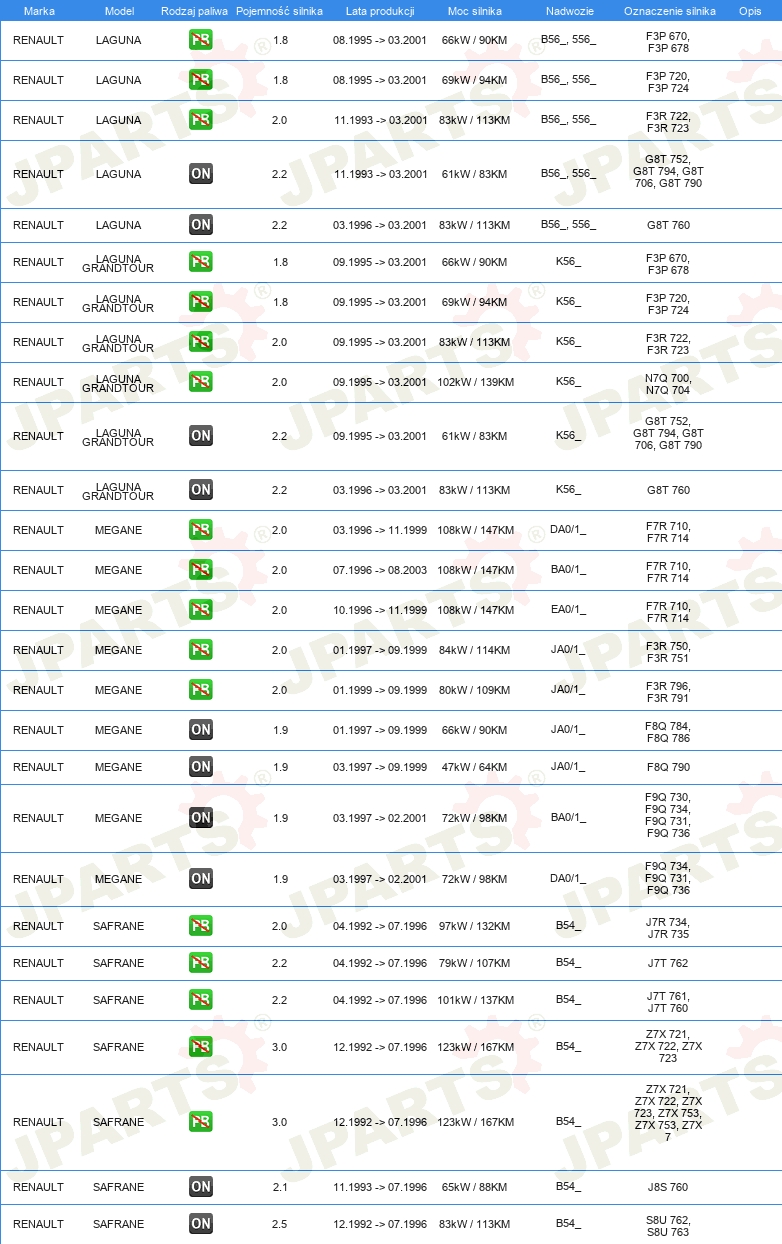Click the engine code J7T 761, J7T 760
The image size is (782, 1244).
click(668, 1002)
